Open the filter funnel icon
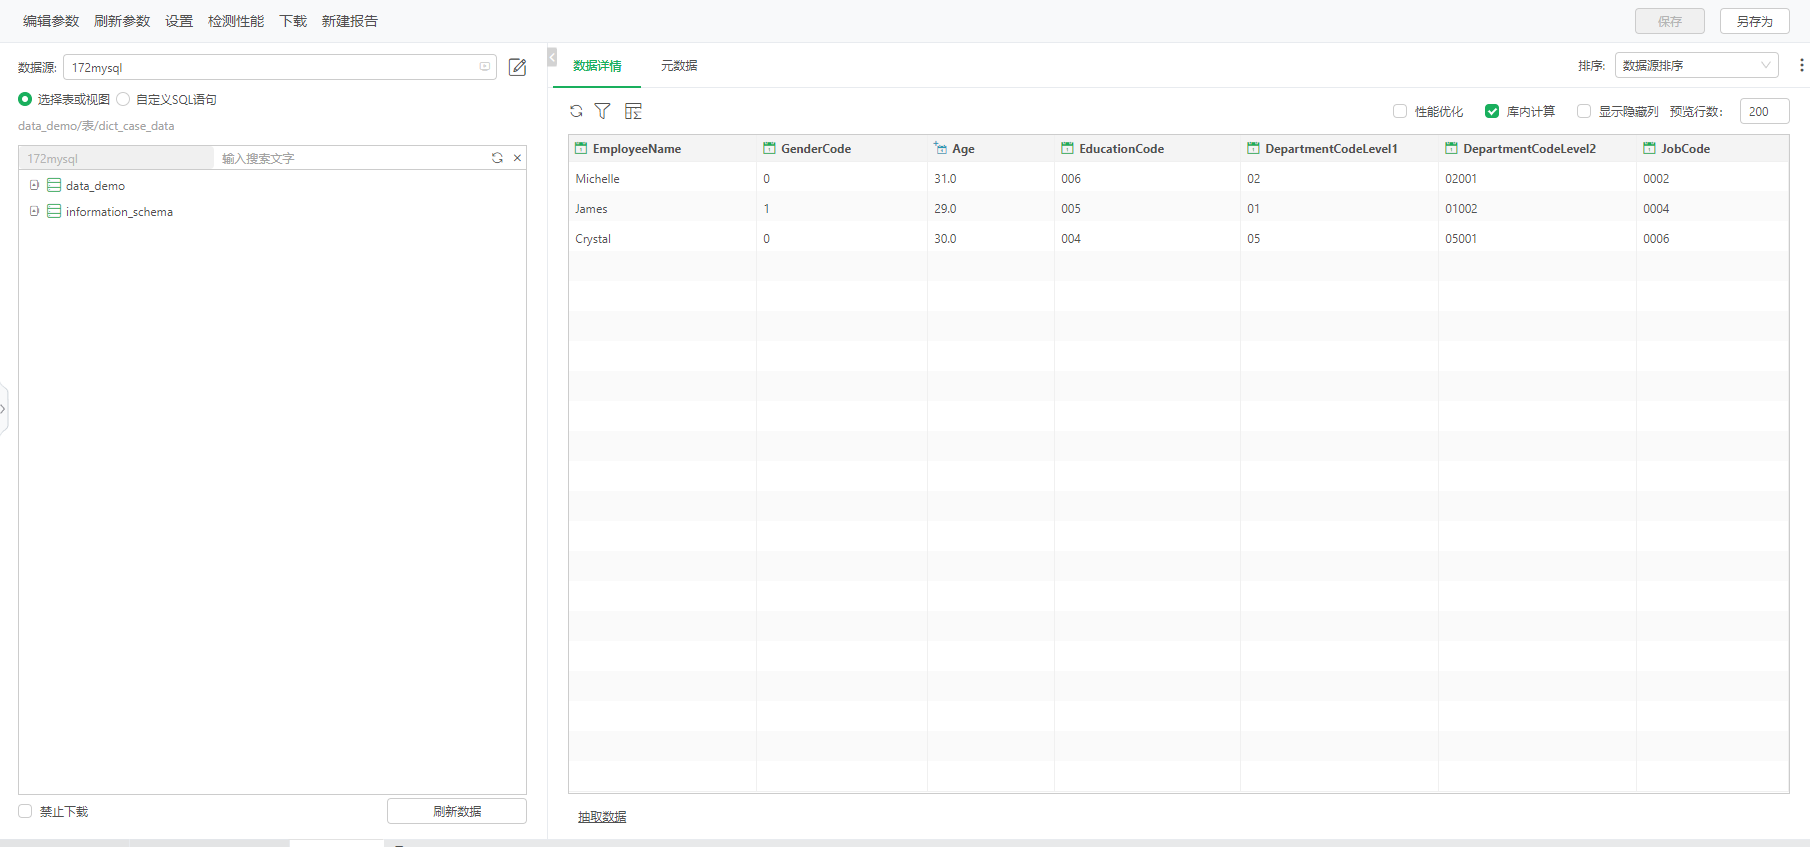1810x847 pixels. click(x=602, y=111)
